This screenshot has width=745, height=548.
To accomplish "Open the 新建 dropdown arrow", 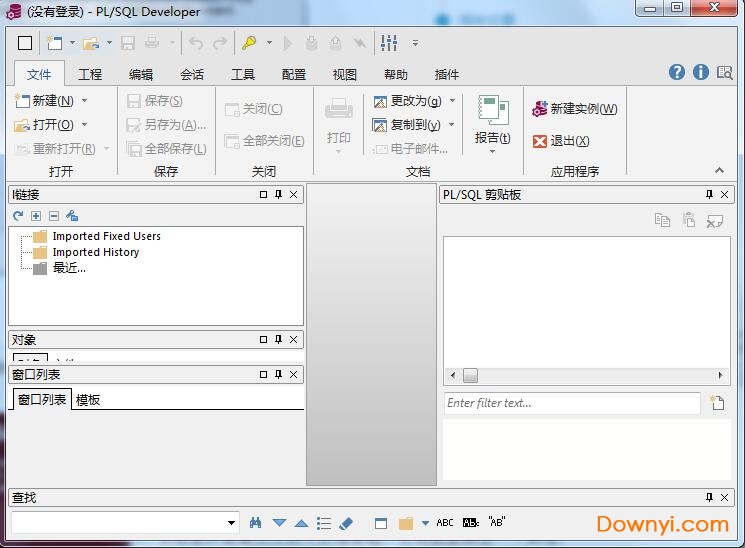I will (84, 101).
